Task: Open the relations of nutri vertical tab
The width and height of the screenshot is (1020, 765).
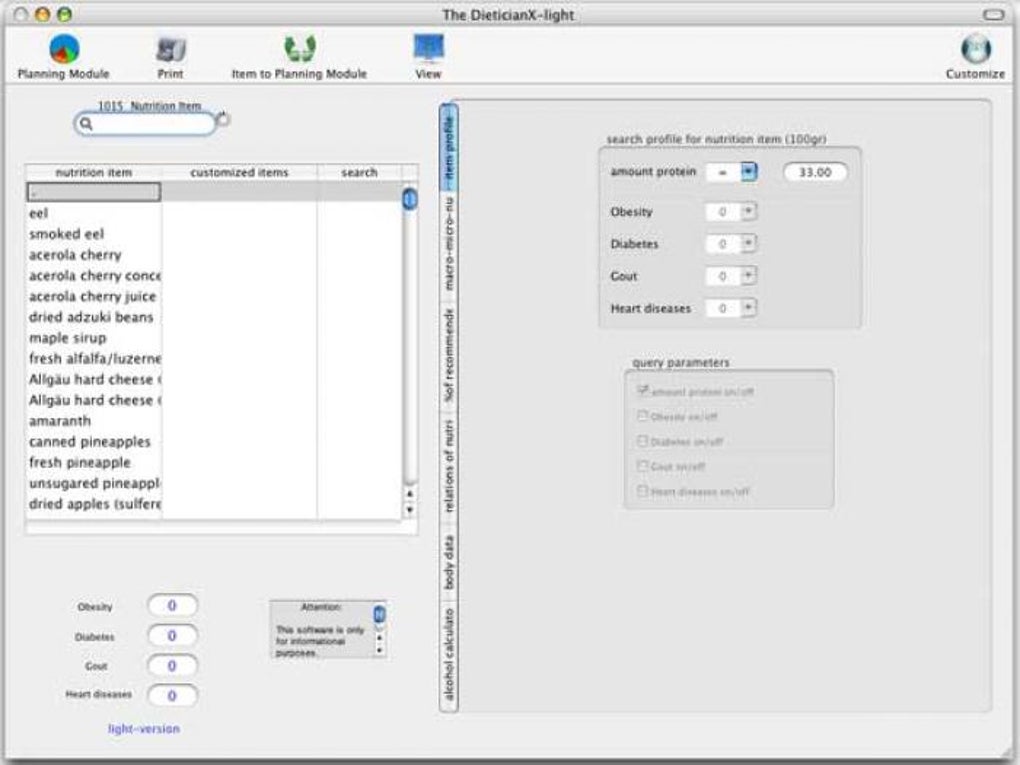Action: 449,468
